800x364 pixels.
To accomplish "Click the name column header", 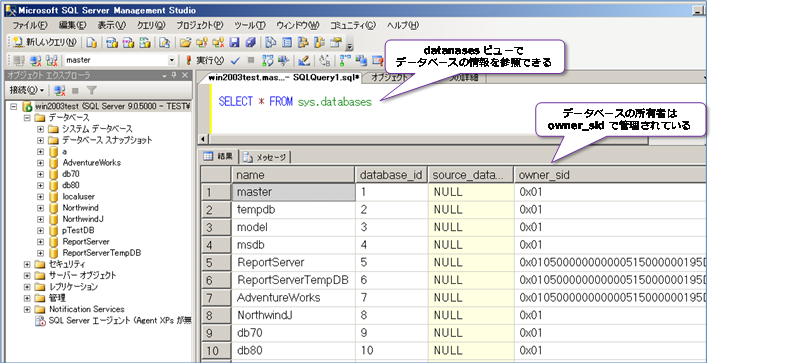I will click(x=293, y=175).
